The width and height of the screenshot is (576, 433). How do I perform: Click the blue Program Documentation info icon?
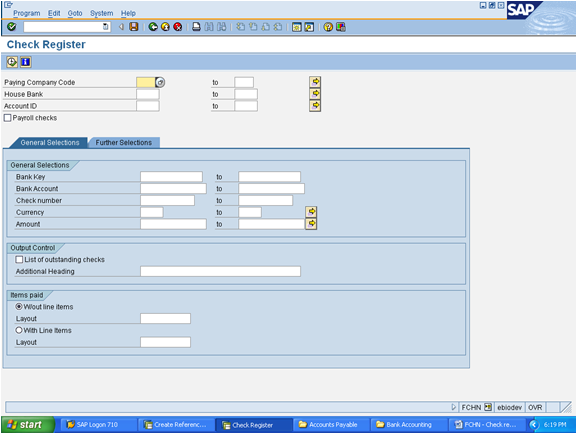click(x=25, y=62)
